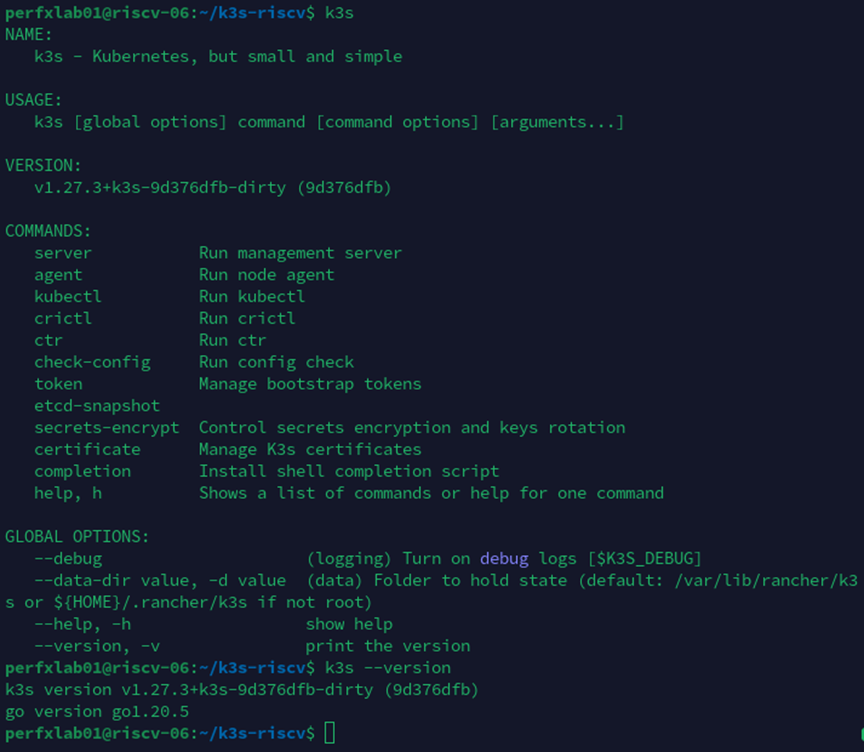
Task: Click the "[$K3S_DEBUG]" environment variable text
Action: pos(644,558)
